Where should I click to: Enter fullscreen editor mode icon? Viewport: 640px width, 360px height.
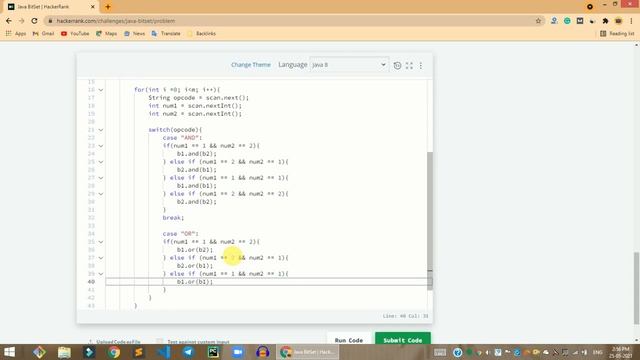click(409, 65)
